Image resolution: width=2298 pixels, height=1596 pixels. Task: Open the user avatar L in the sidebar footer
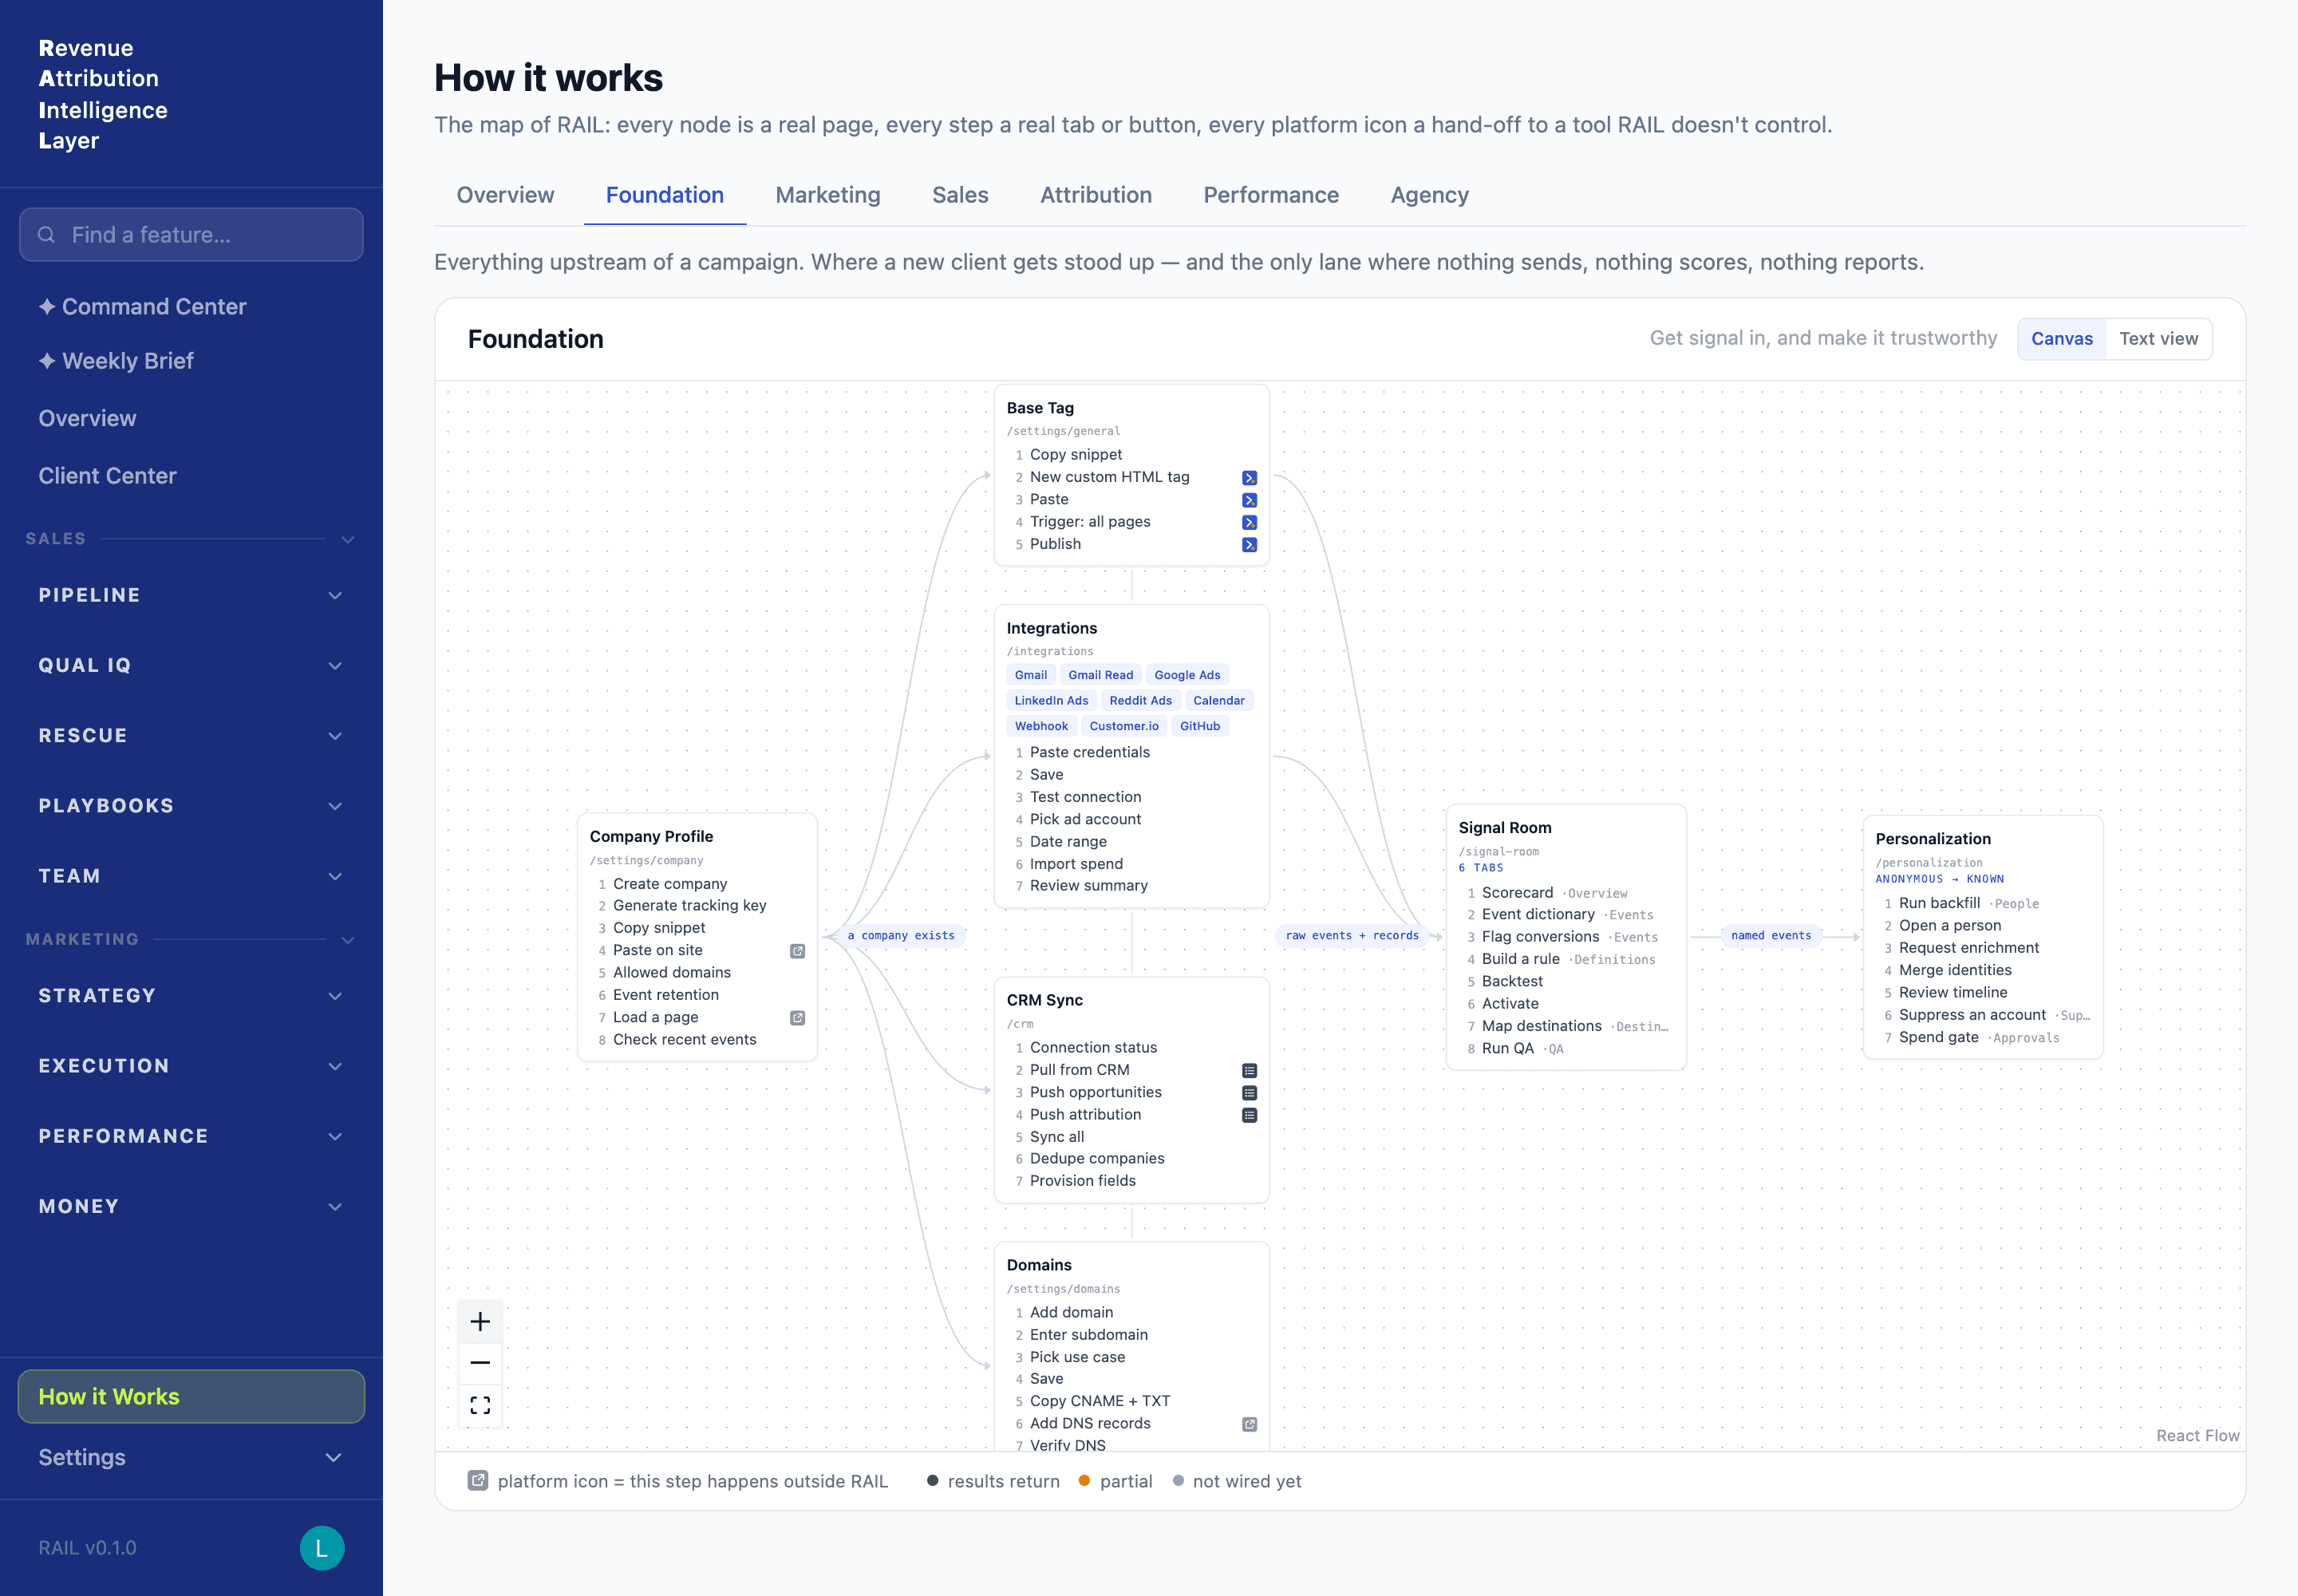coord(322,1548)
